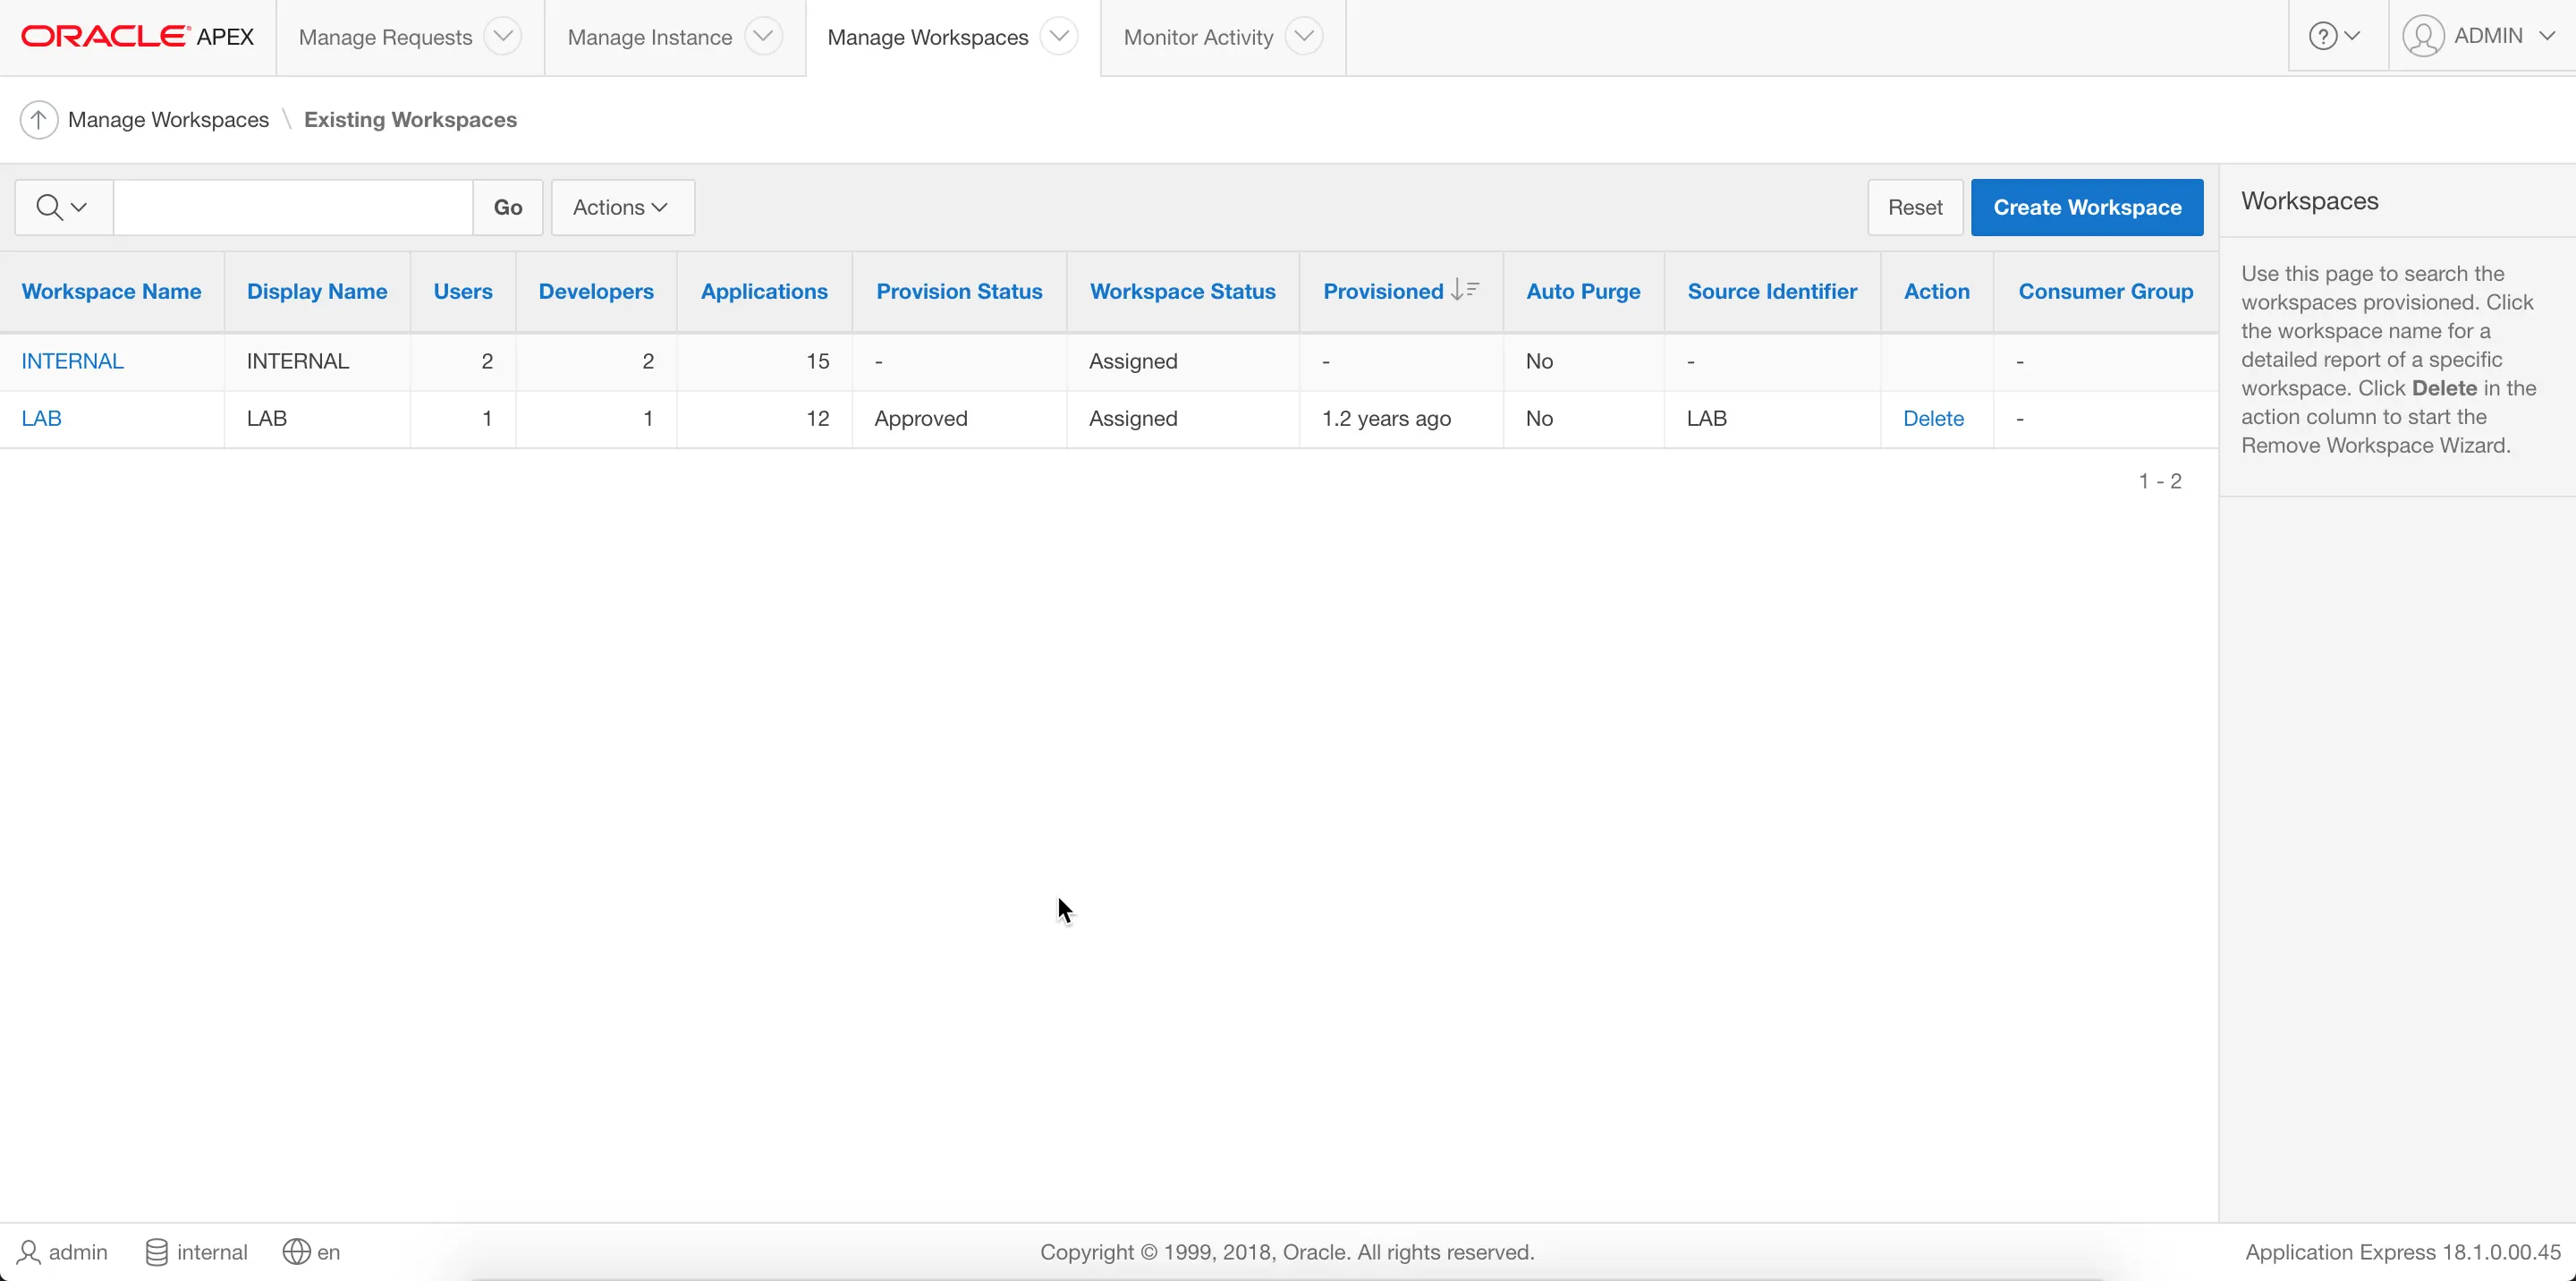Switch to the Manage Workspaces tab
This screenshot has width=2576, height=1281.
927,37
